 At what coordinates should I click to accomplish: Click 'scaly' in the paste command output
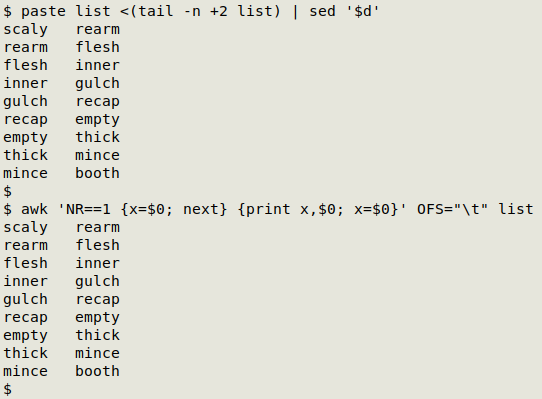tap(26, 30)
